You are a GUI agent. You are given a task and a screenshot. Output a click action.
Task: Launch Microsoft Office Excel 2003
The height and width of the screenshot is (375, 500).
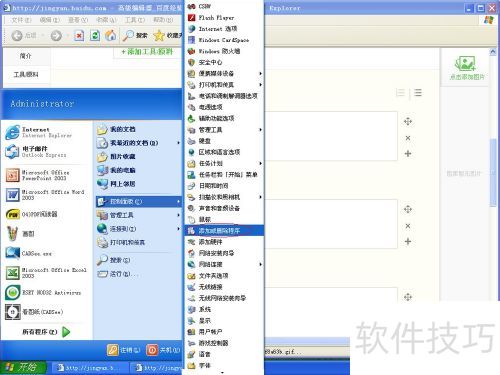pos(47,273)
